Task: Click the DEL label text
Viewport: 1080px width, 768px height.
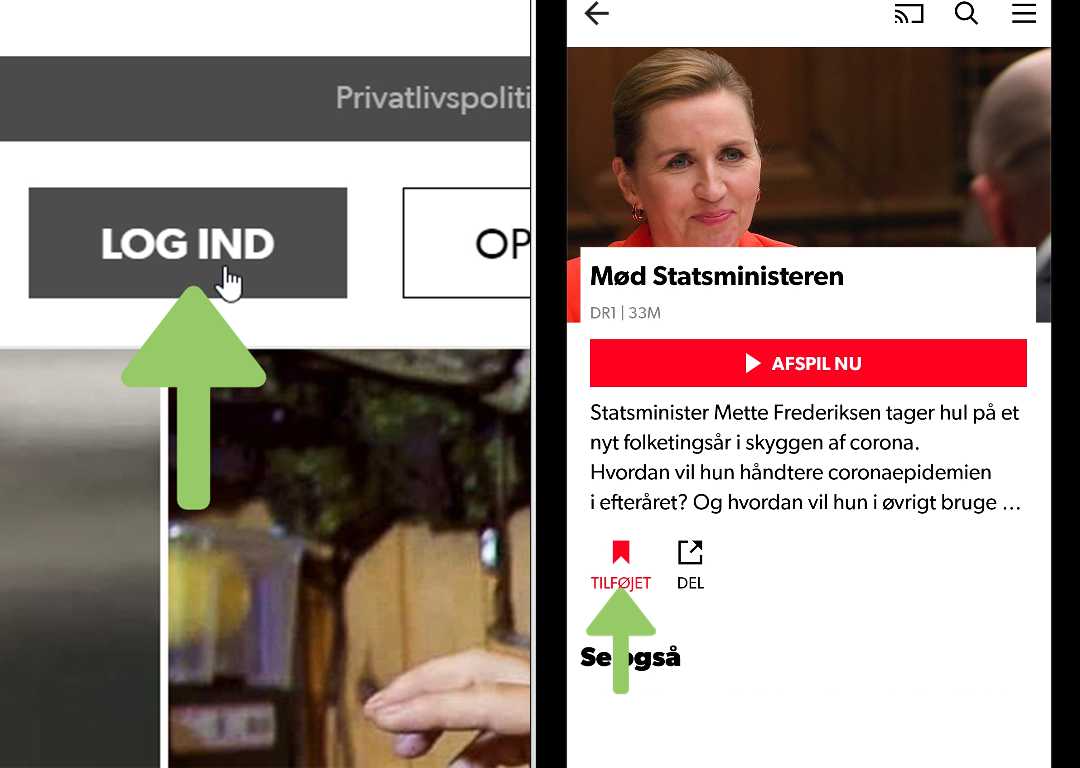Action: click(x=690, y=583)
